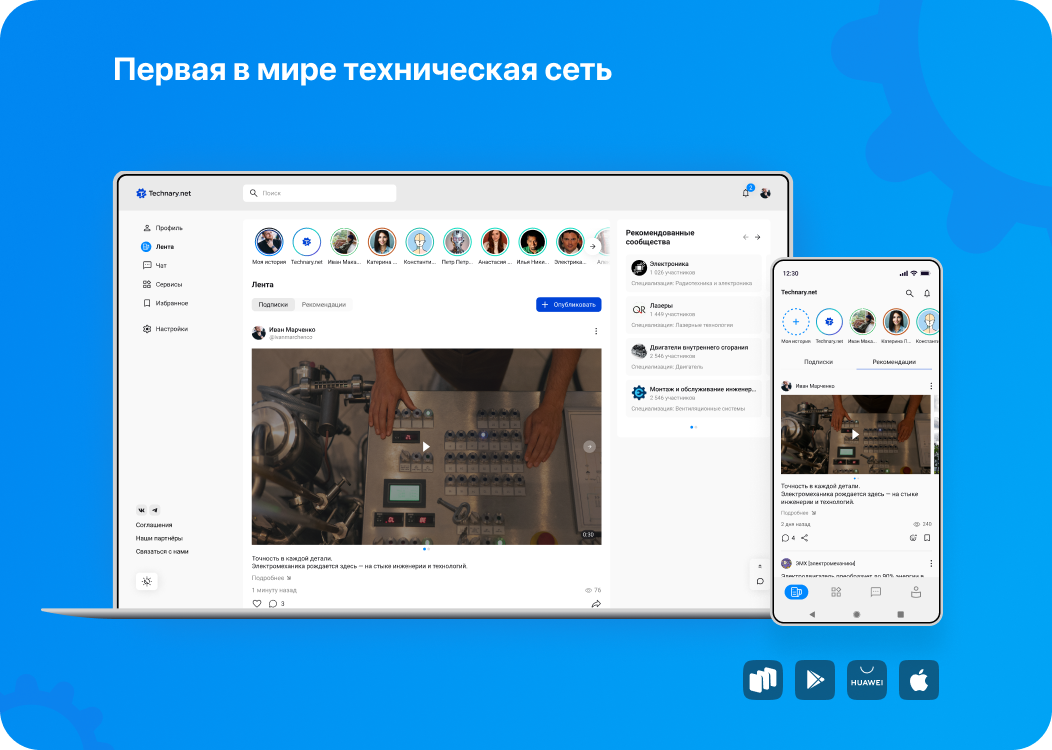
Task: Open notifications bell in desktop header
Action: click(745, 193)
